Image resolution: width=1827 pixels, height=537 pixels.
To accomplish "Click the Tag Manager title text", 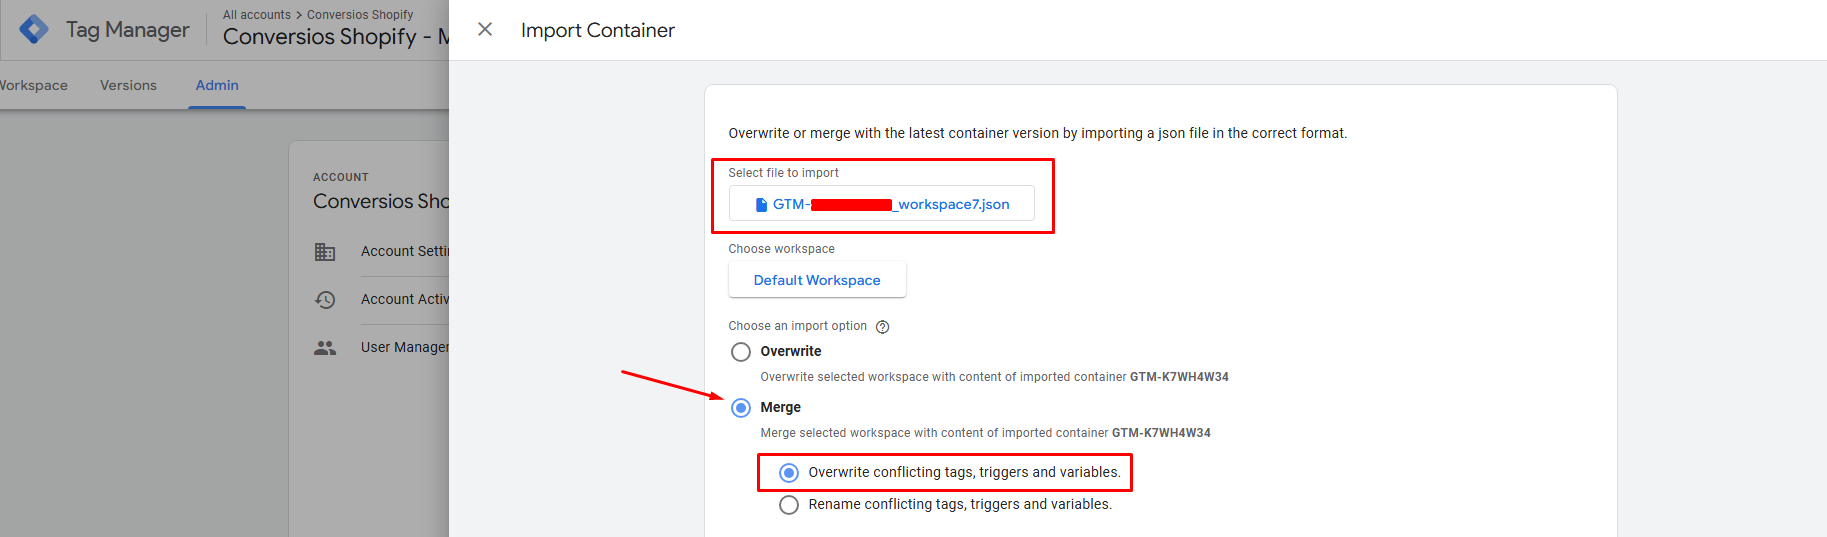I will pos(127,30).
